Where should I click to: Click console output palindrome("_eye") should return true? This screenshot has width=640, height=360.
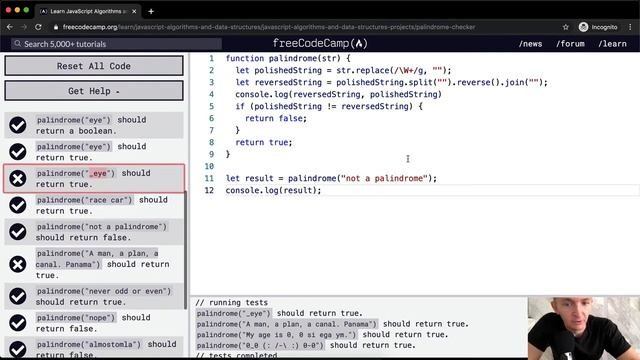coord(279,313)
